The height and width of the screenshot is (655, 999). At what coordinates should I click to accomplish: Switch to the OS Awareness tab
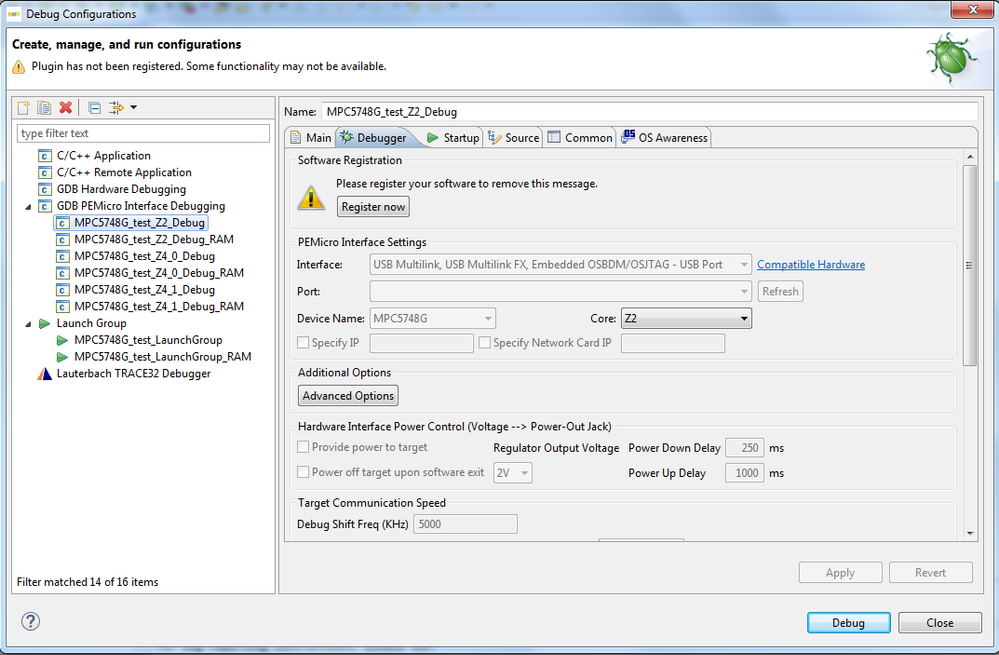(665, 138)
